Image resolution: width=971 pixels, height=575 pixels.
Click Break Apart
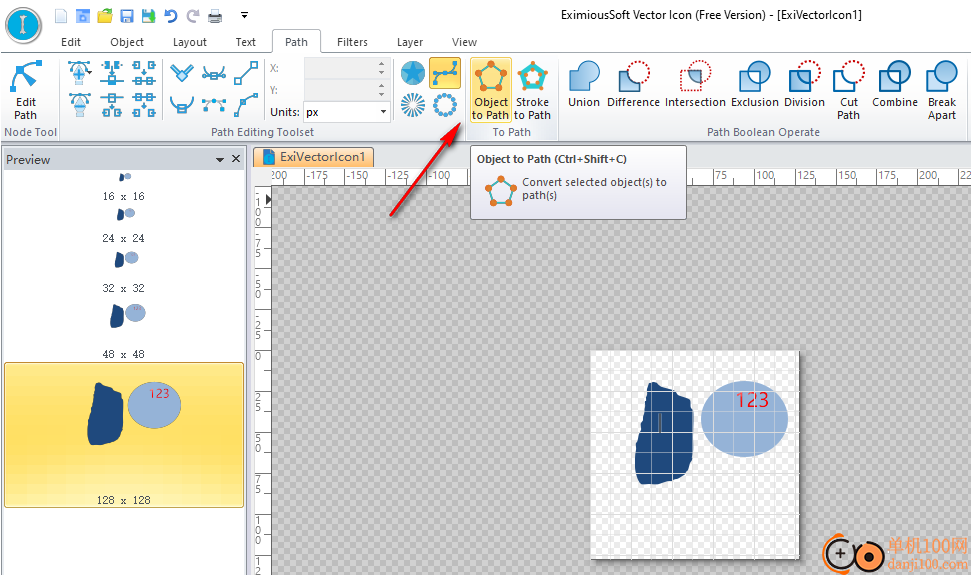941,90
